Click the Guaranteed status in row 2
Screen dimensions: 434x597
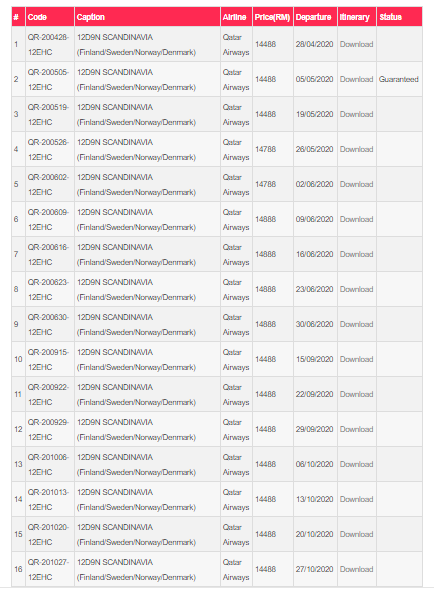coord(399,79)
